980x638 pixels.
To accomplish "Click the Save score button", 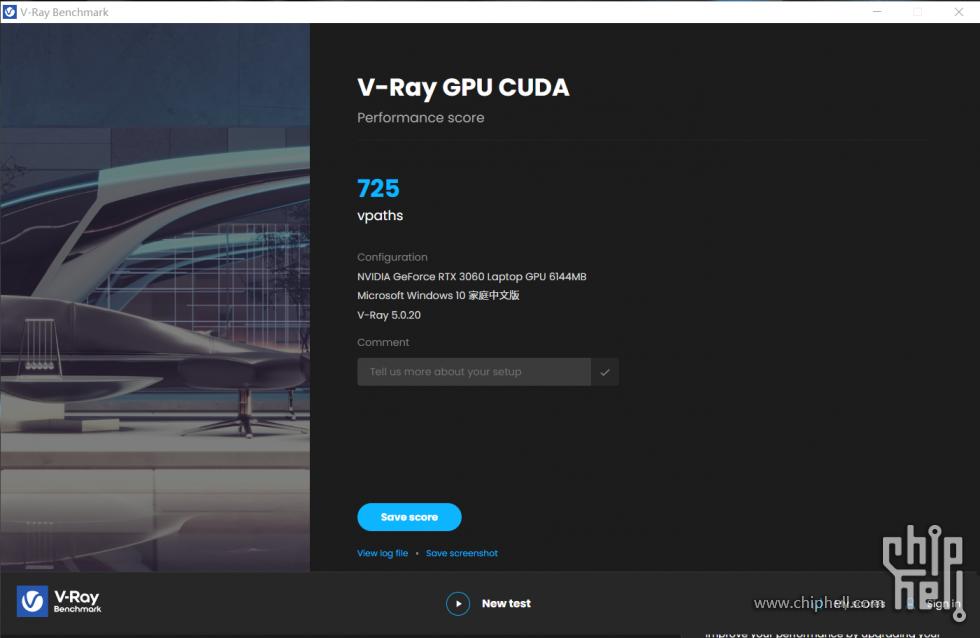I will 409,517.
